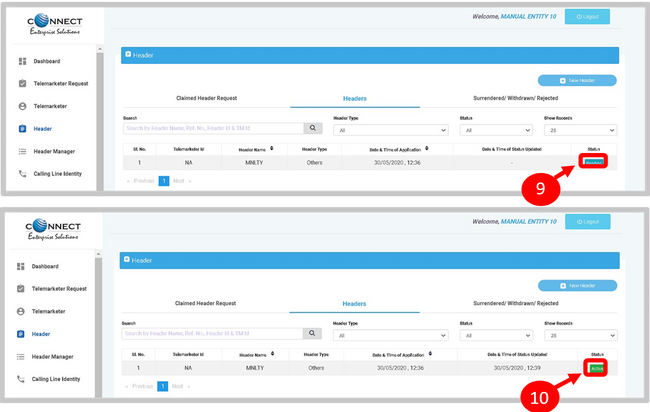Open Status filter dropdown in top screenshot

(x=494, y=130)
